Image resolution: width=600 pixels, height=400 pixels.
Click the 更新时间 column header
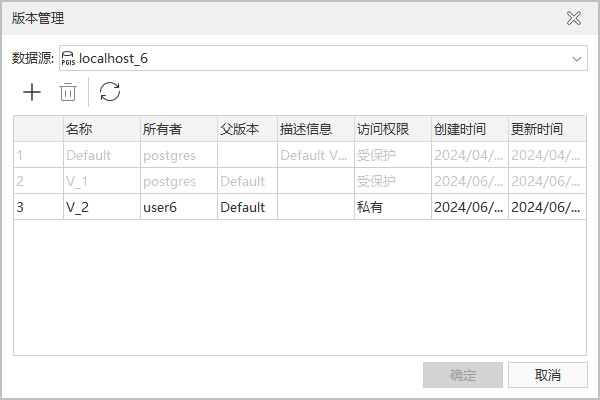click(x=546, y=129)
